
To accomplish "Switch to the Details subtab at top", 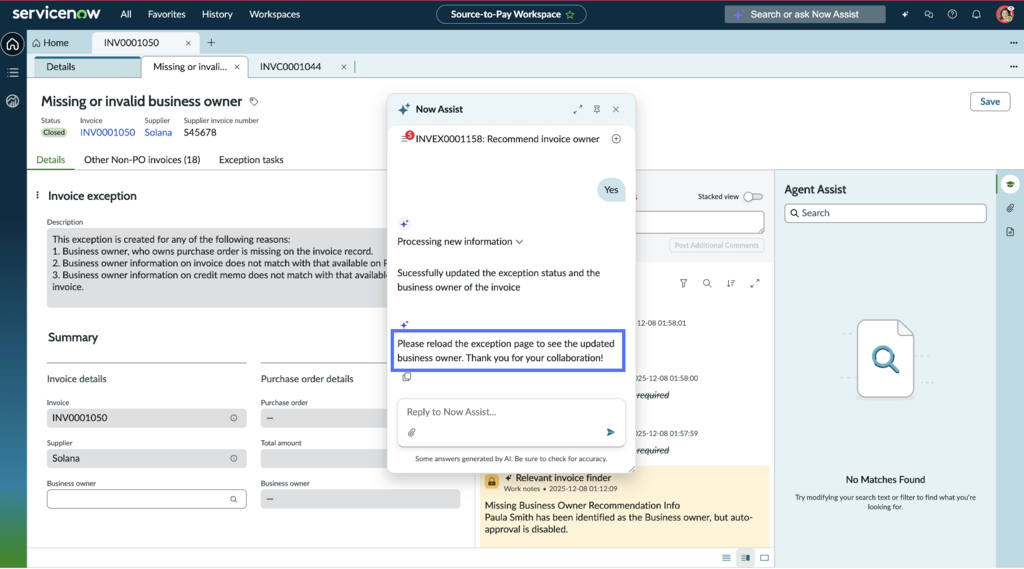I will point(88,67).
